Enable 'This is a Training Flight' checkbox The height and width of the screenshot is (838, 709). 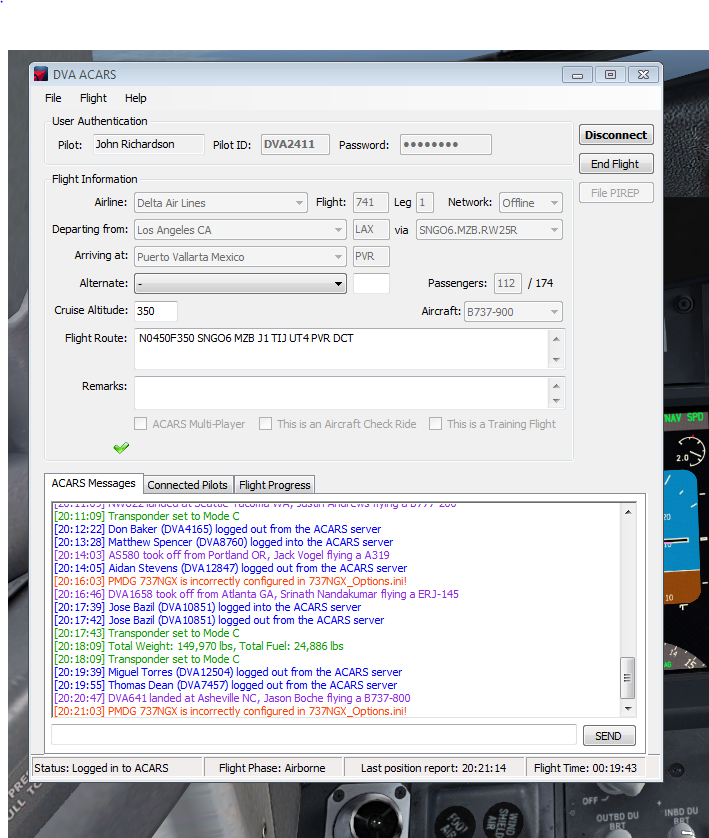point(435,424)
